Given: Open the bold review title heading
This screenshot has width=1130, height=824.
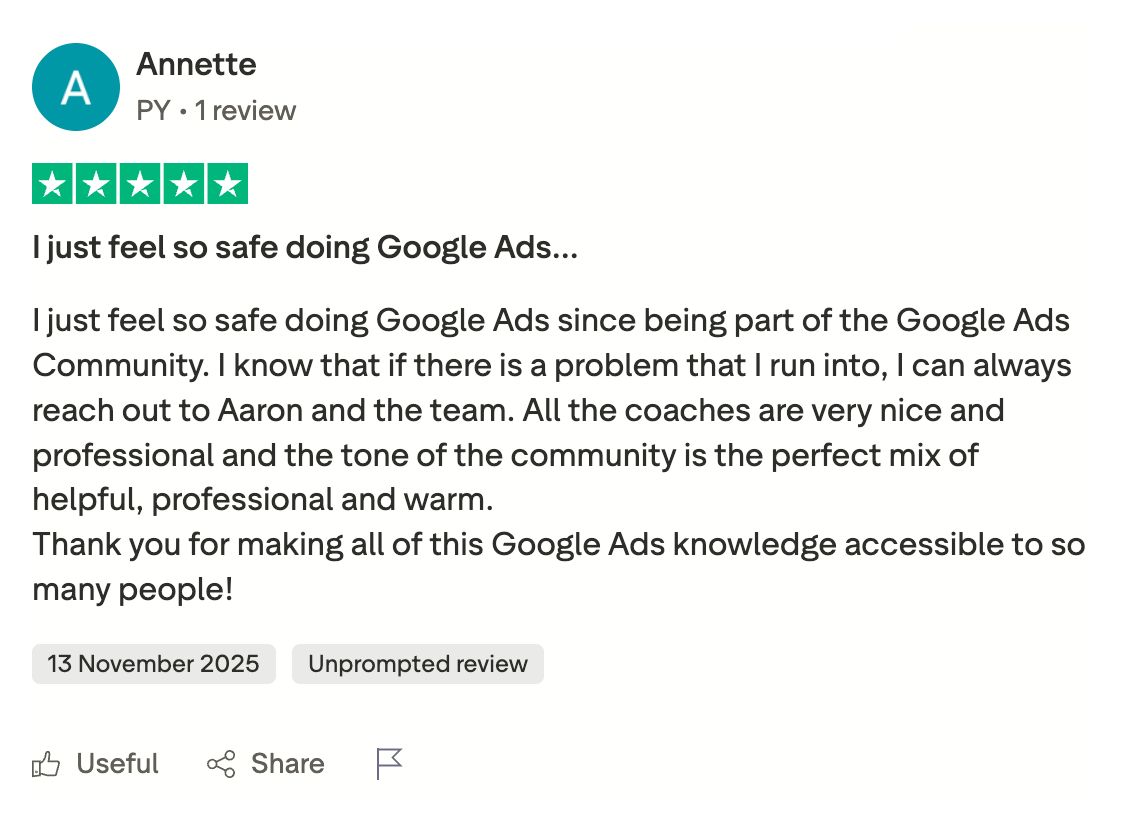Looking at the screenshot, I should point(305,247).
